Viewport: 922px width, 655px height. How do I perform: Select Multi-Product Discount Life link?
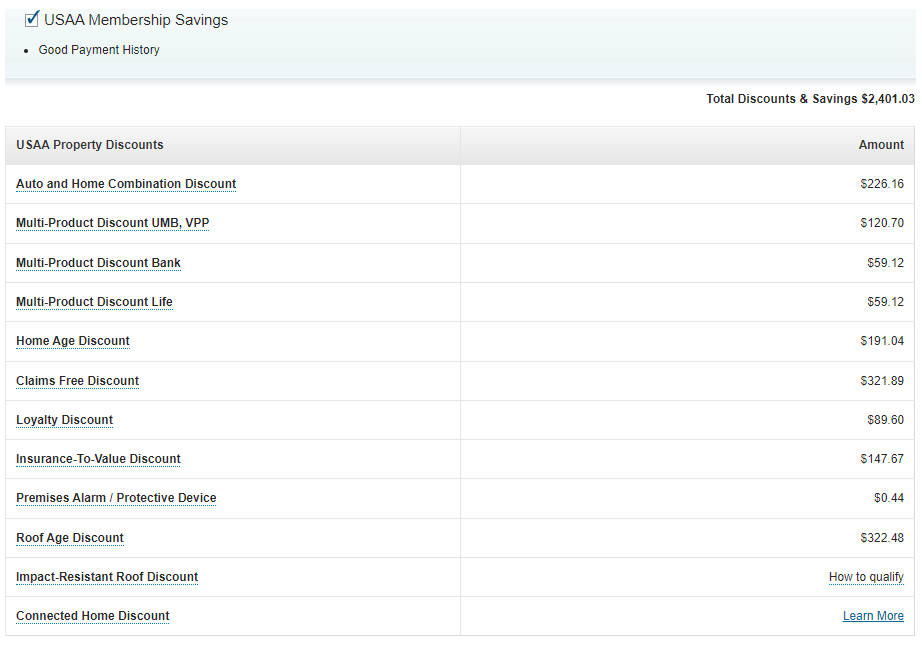tap(94, 302)
